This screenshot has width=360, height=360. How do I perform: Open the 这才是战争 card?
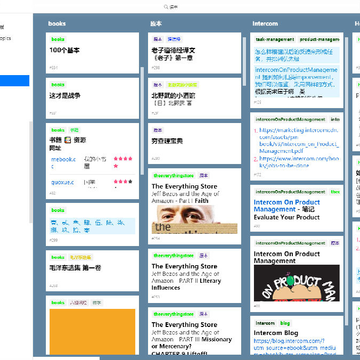pos(92,98)
